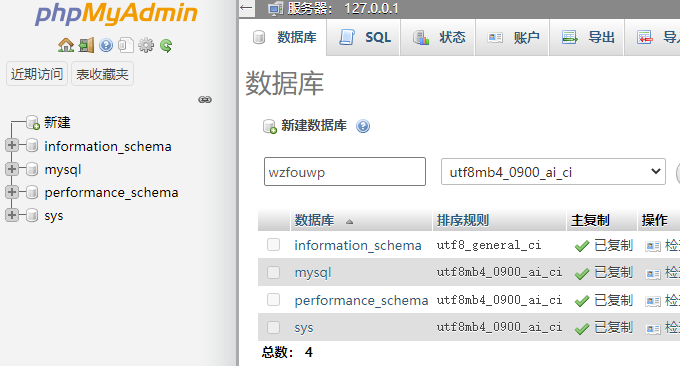Image resolution: width=680 pixels, height=366 pixels.
Task: Click server icon in the breadcrumb
Action: tap(275, 8)
